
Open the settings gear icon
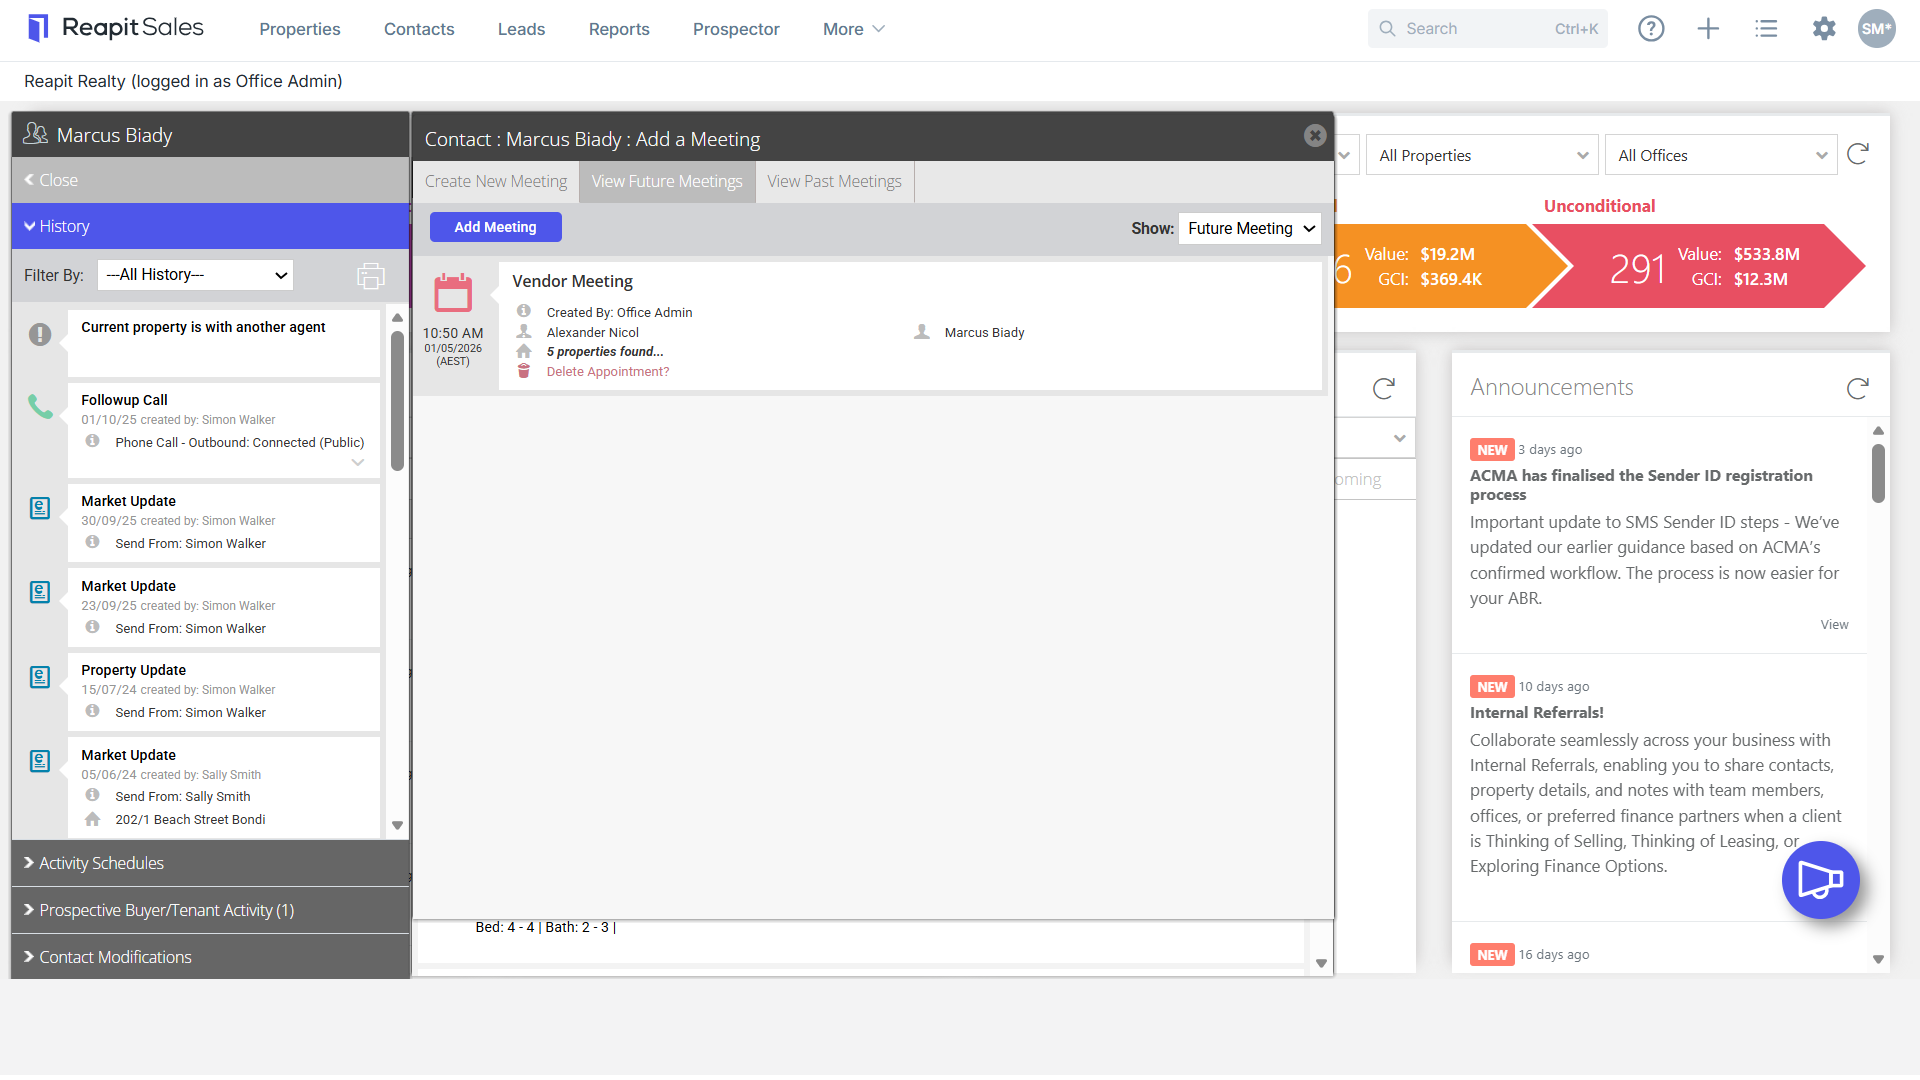(1824, 29)
